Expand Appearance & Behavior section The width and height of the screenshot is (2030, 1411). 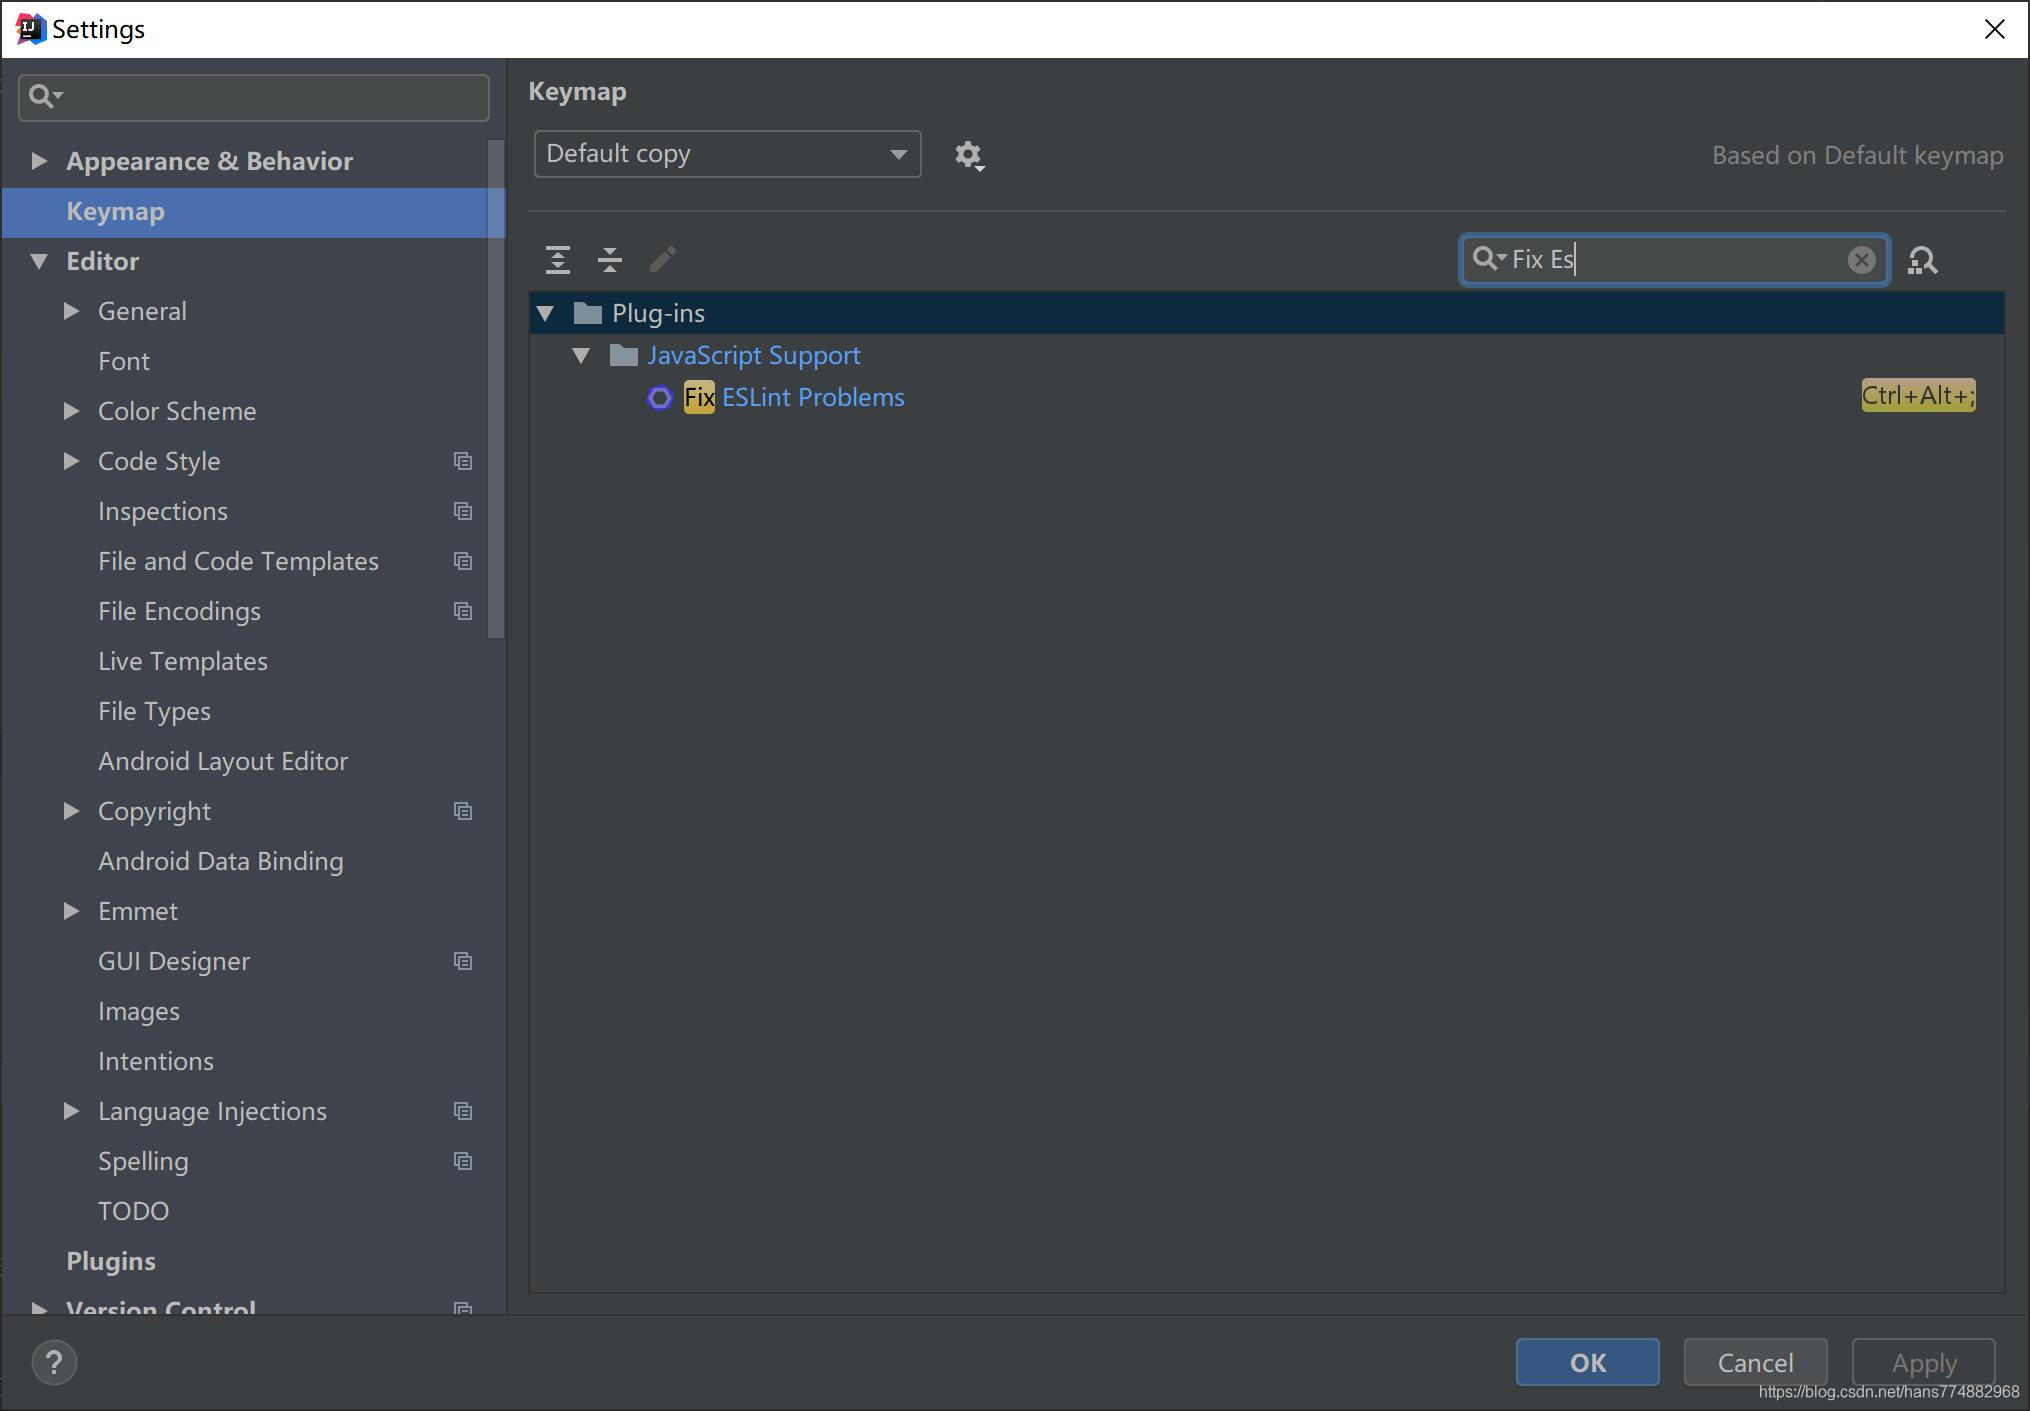(x=39, y=161)
